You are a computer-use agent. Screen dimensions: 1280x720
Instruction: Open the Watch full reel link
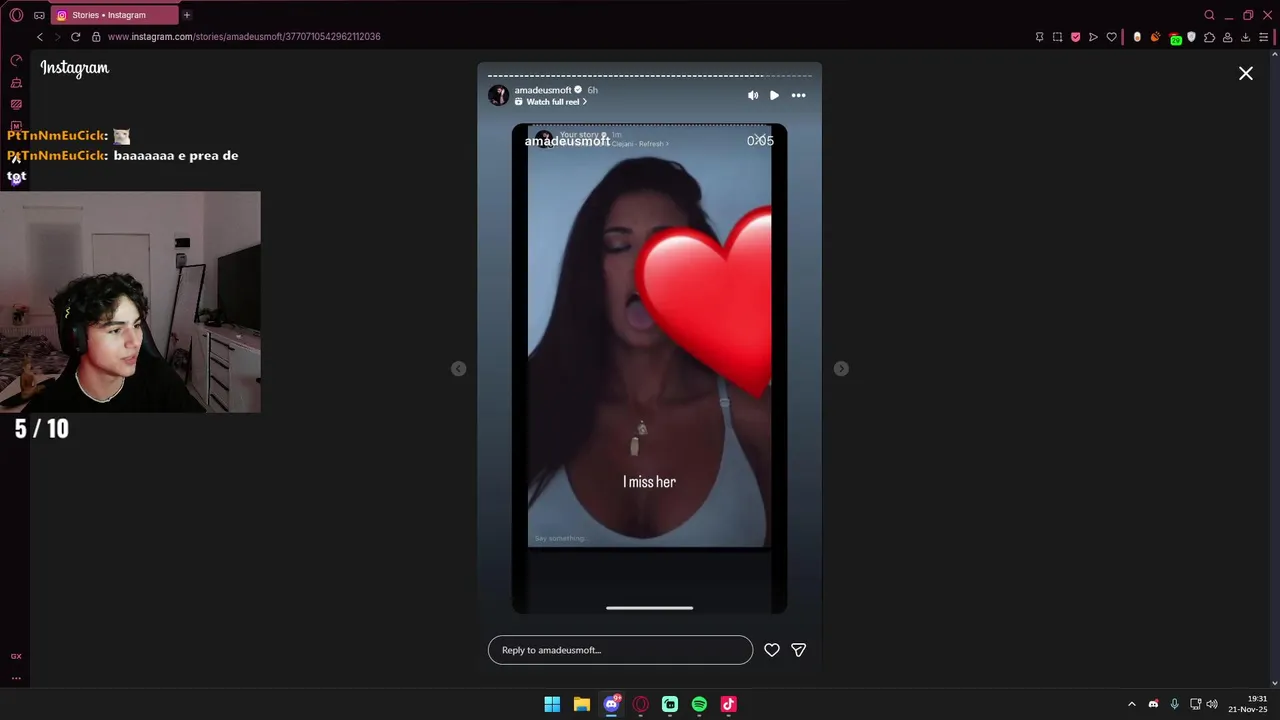point(552,102)
